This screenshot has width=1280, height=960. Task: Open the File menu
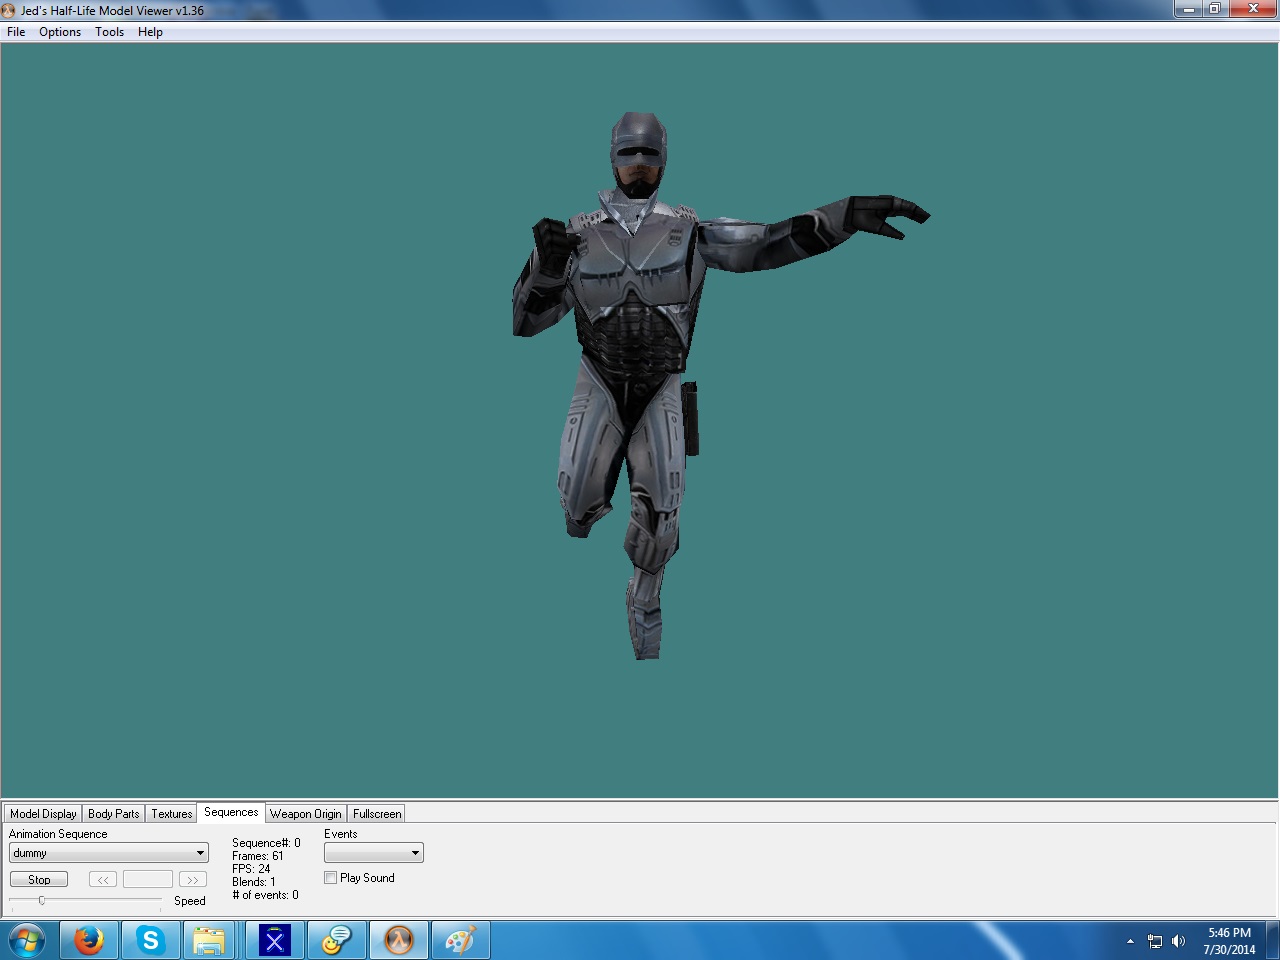(x=16, y=32)
